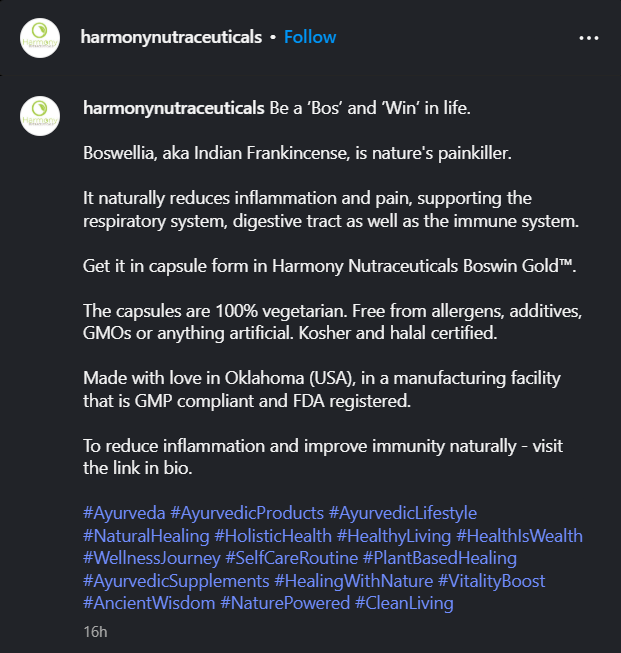Viewport: 621px width, 653px height.
Task: Click the #HealthyLiving hashtag
Action: [x=393, y=536]
